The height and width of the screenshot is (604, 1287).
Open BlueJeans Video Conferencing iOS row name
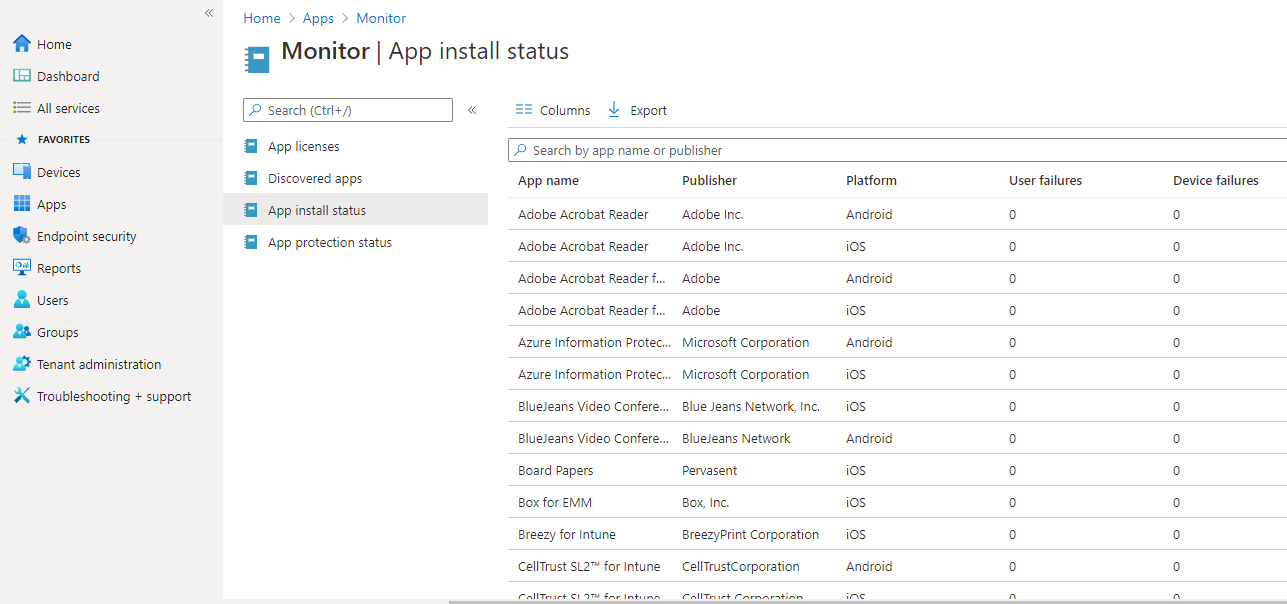click(594, 406)
